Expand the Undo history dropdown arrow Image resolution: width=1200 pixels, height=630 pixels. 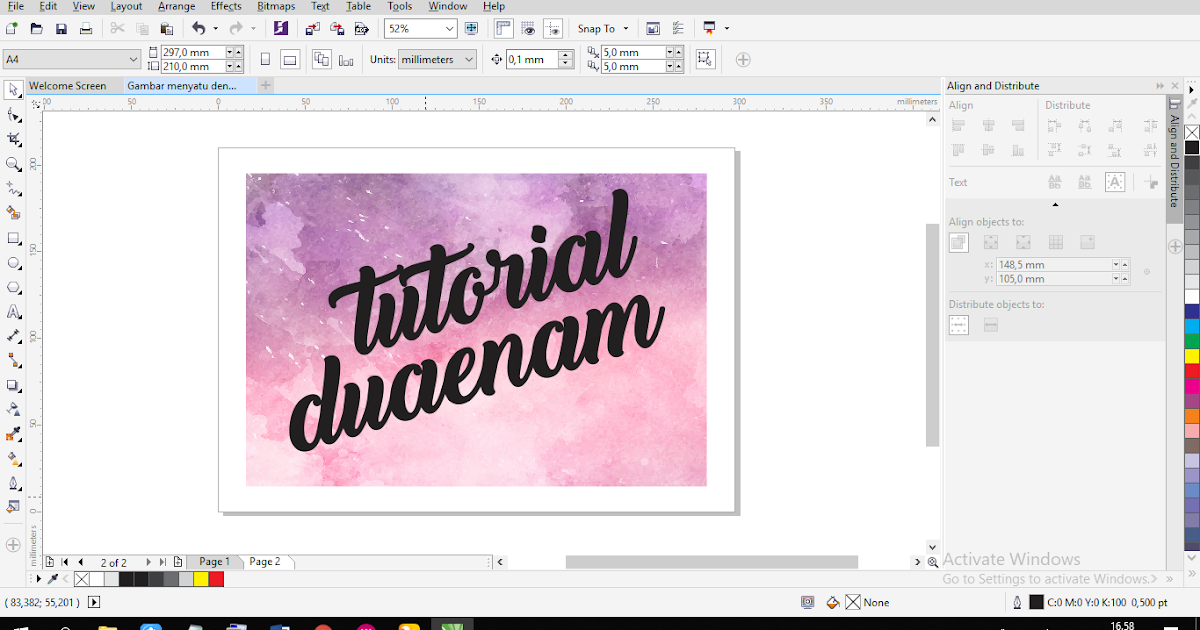(217, 29)
